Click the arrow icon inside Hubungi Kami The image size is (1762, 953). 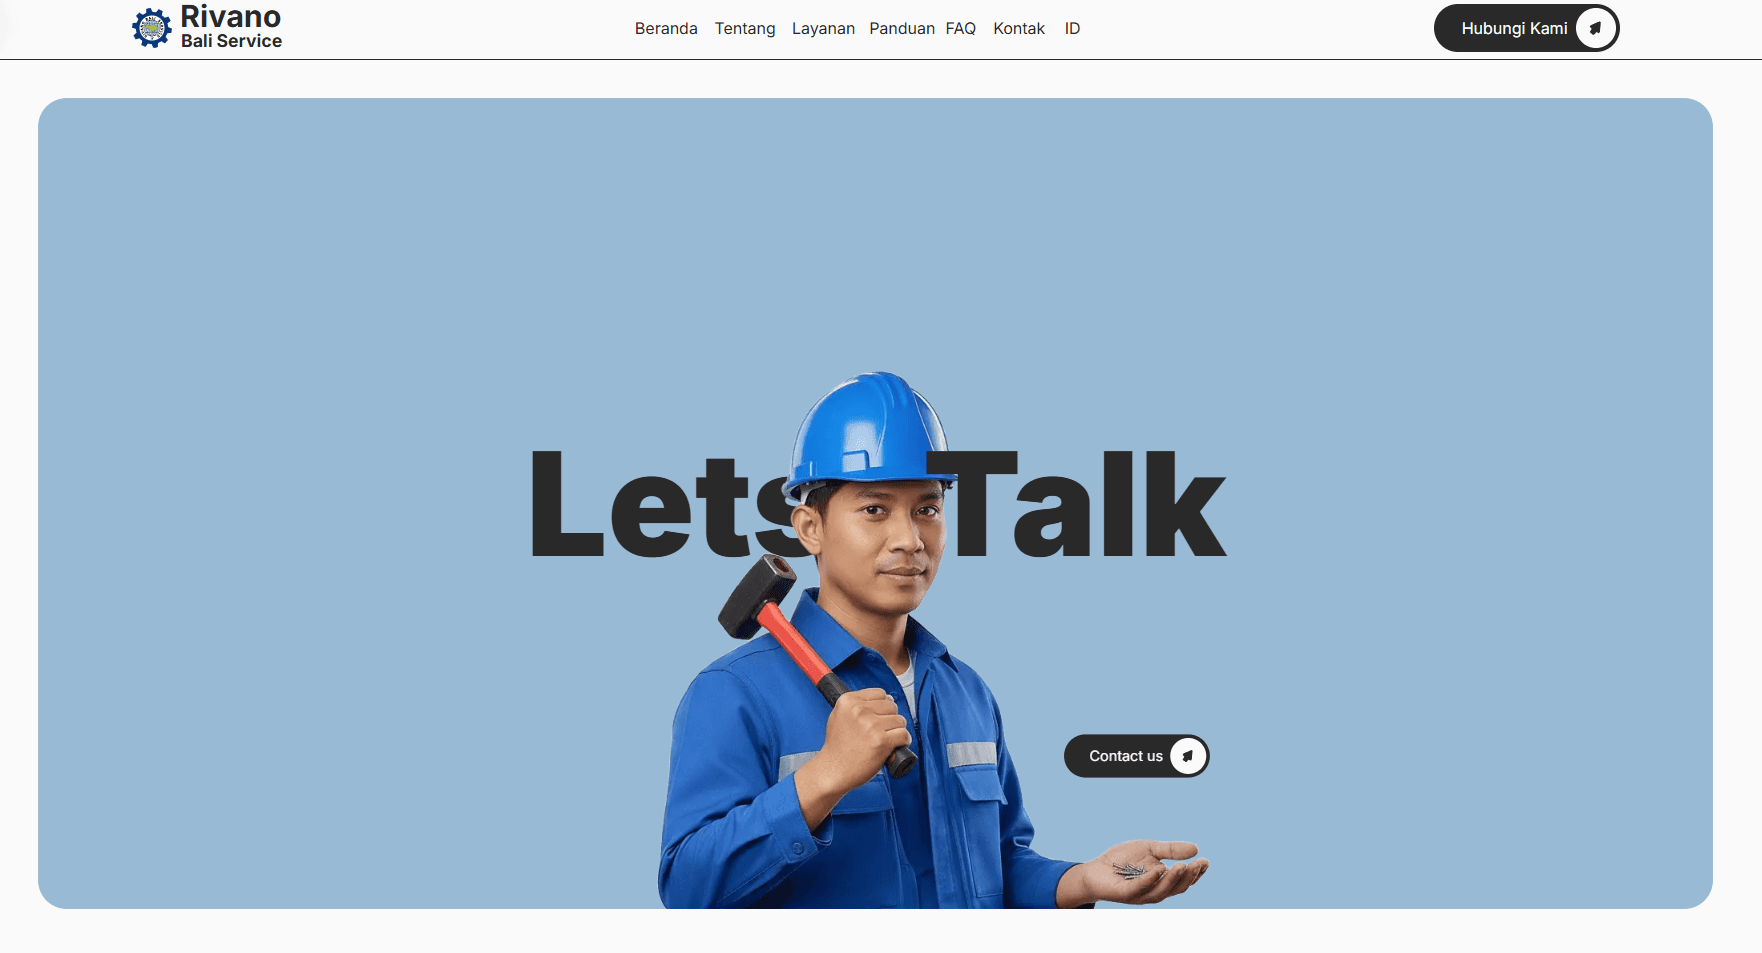(x=1595, y=28)
